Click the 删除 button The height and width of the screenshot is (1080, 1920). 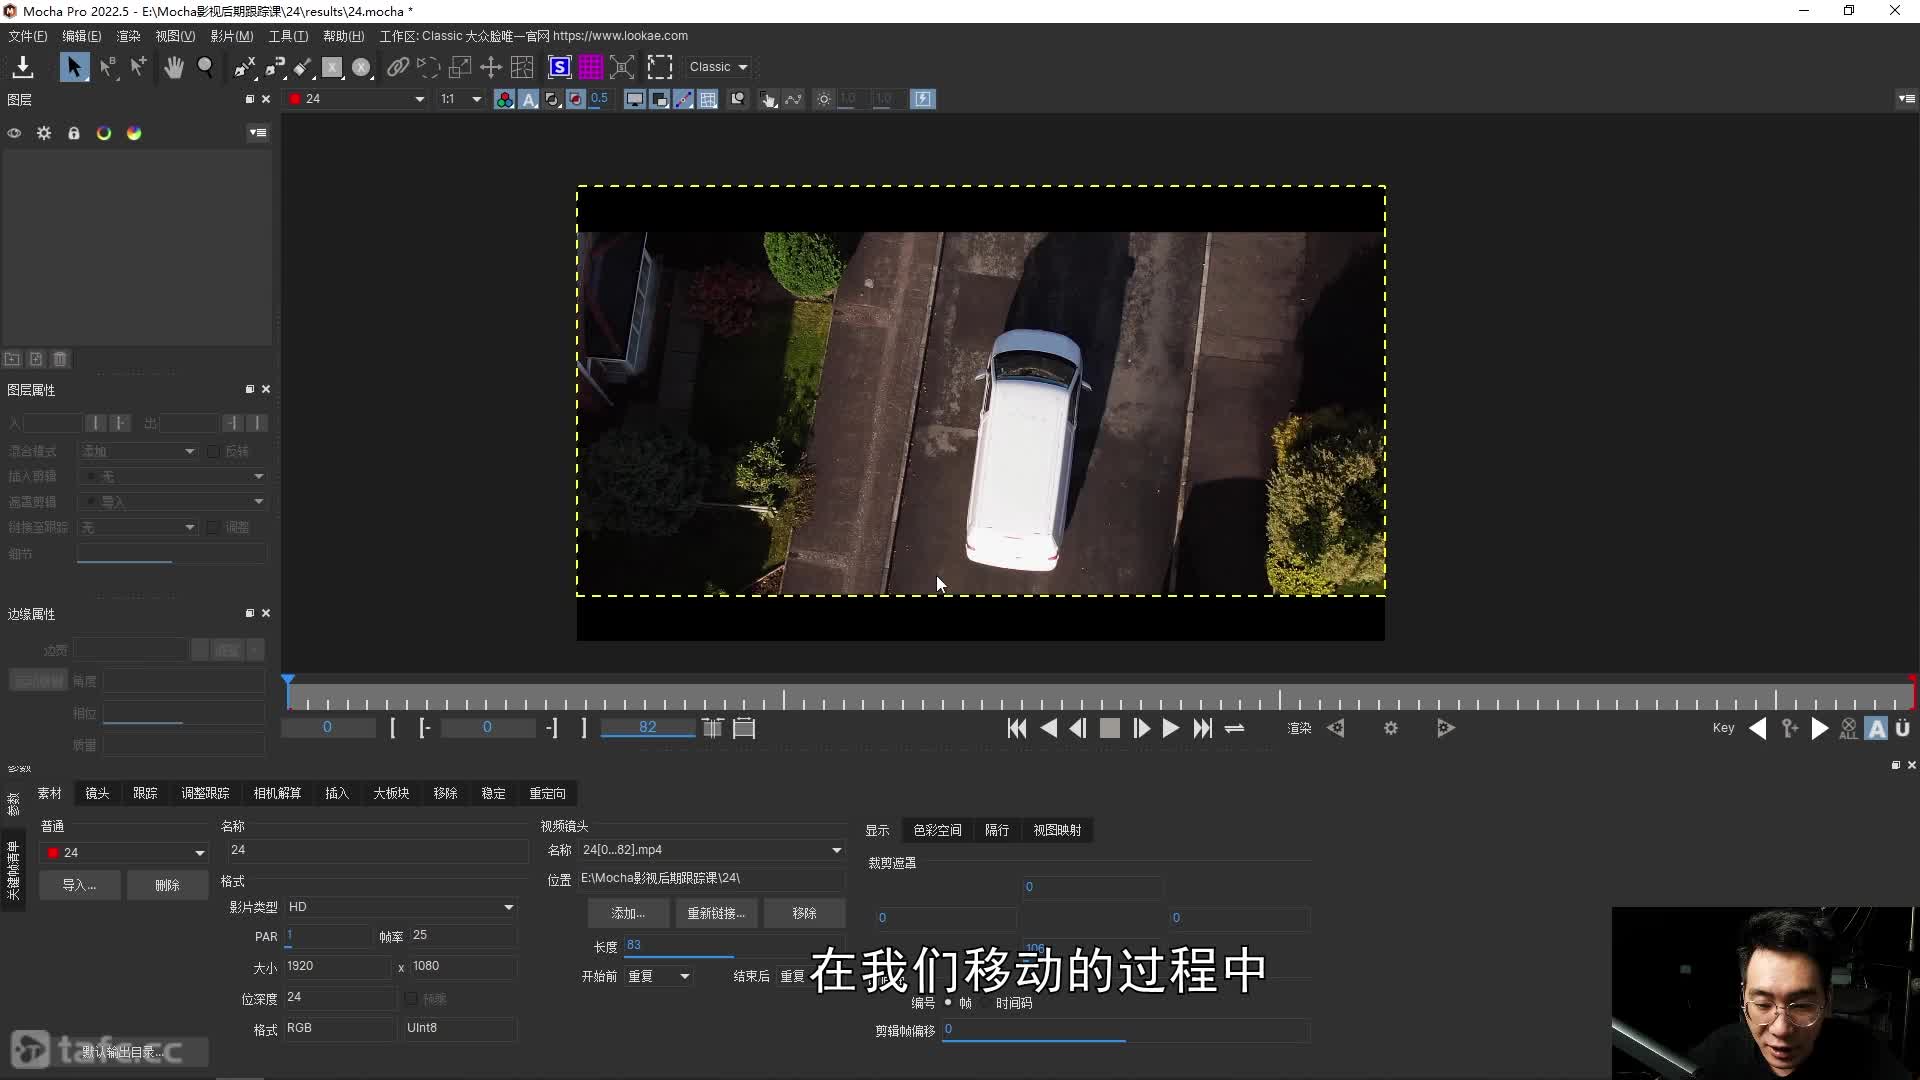(x=167, y=885)
